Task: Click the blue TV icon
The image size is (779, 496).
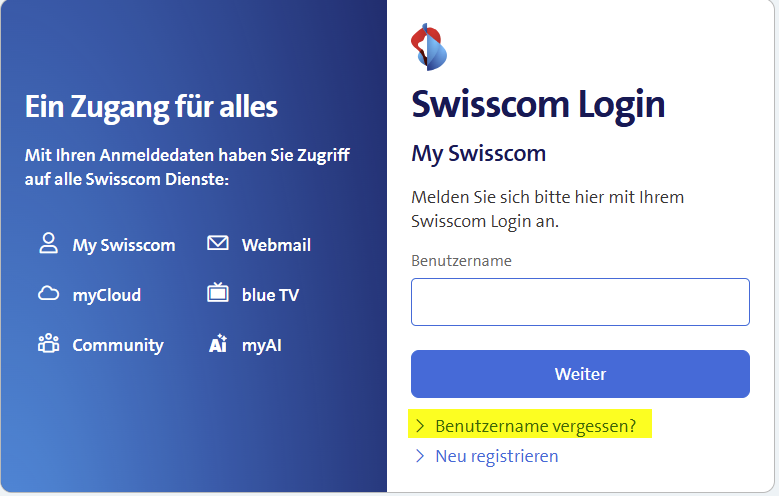Action: pyautogui.click(x=218, y=294)
